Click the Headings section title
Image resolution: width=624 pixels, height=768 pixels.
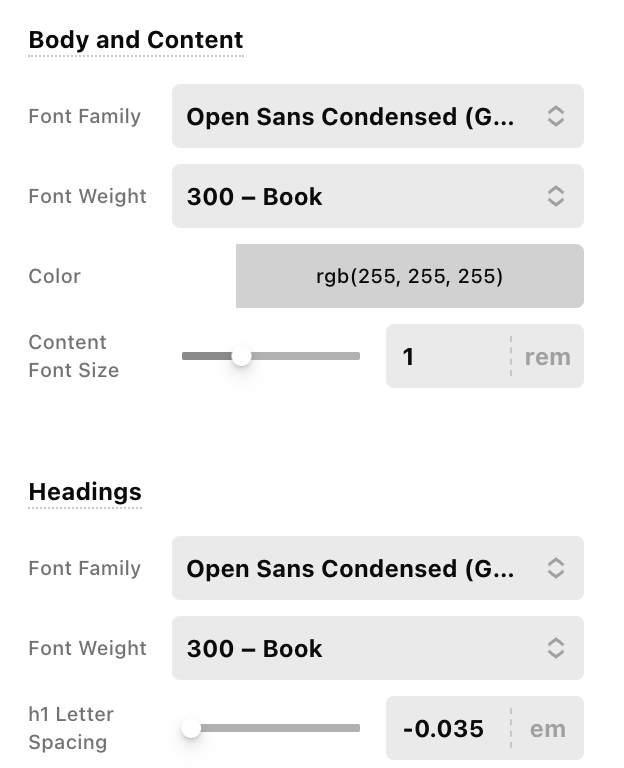click(x=85, y=492)
